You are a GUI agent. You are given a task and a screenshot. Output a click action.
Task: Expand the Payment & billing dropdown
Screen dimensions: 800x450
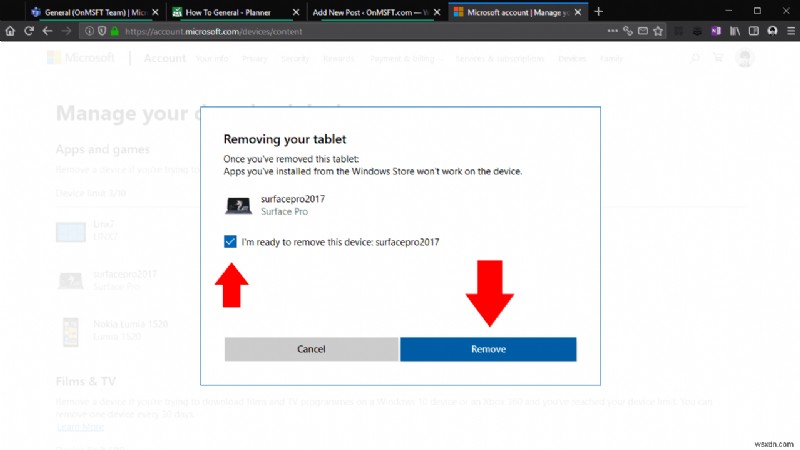(407, 59)
